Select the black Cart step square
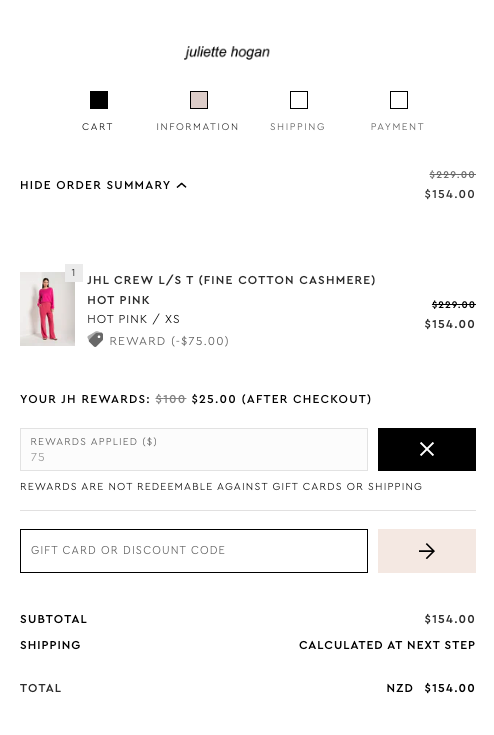Viewport: 494px width, 735px height. point(99,100)
